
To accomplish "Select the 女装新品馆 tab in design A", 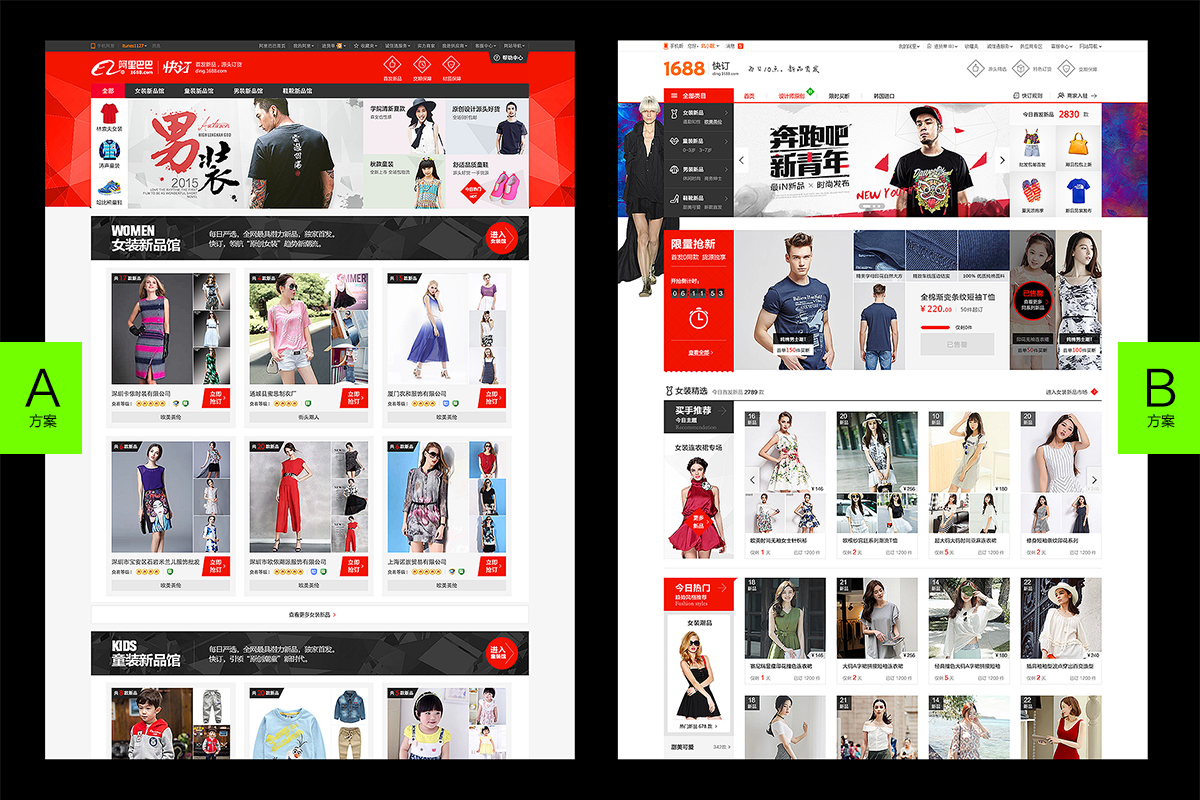I will point(144,91).
